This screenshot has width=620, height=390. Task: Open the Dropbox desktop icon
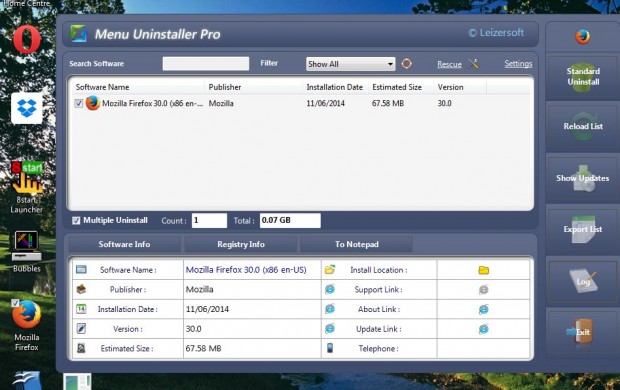coord(26,108)
